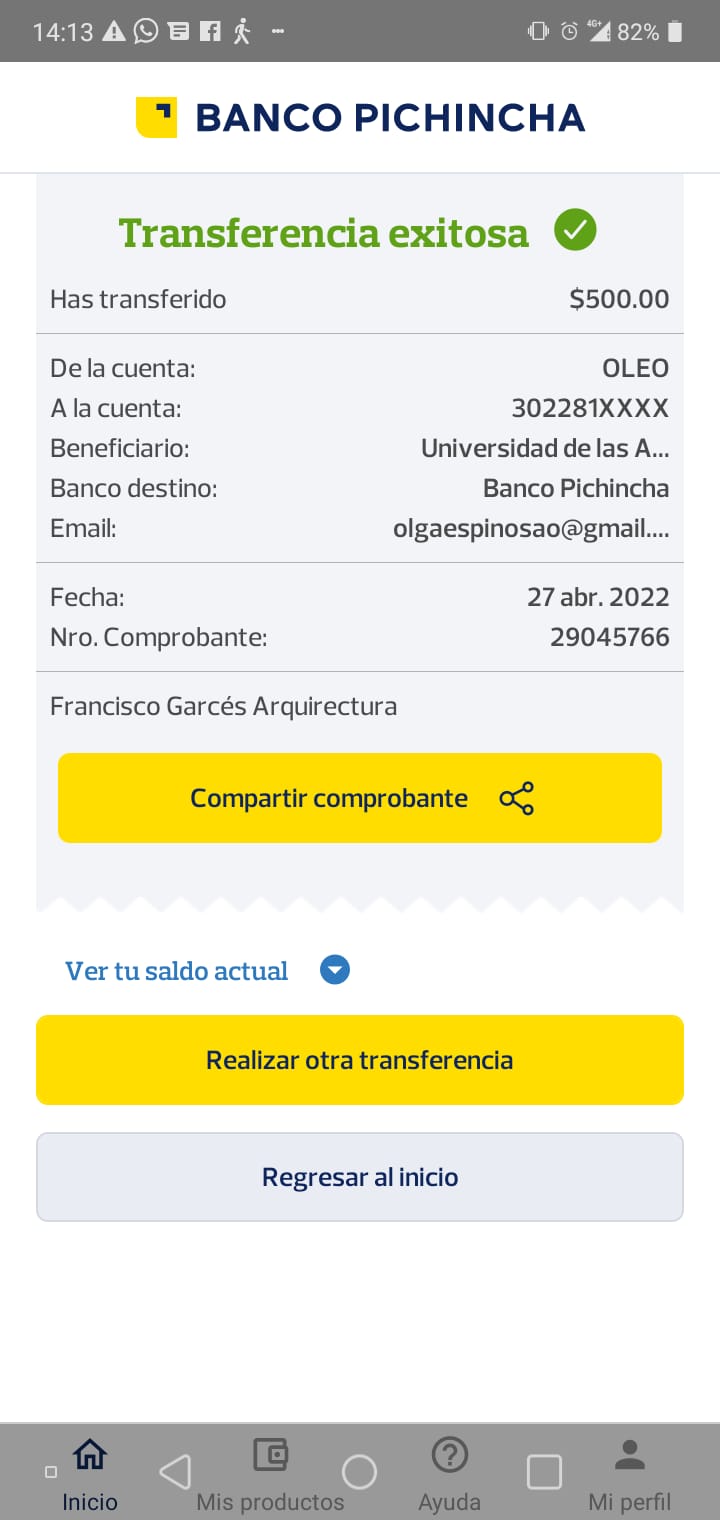Switch to the Ayuda tab label
The image size is (720, 1520).
pyautogui.click(x=450, y=1502)
